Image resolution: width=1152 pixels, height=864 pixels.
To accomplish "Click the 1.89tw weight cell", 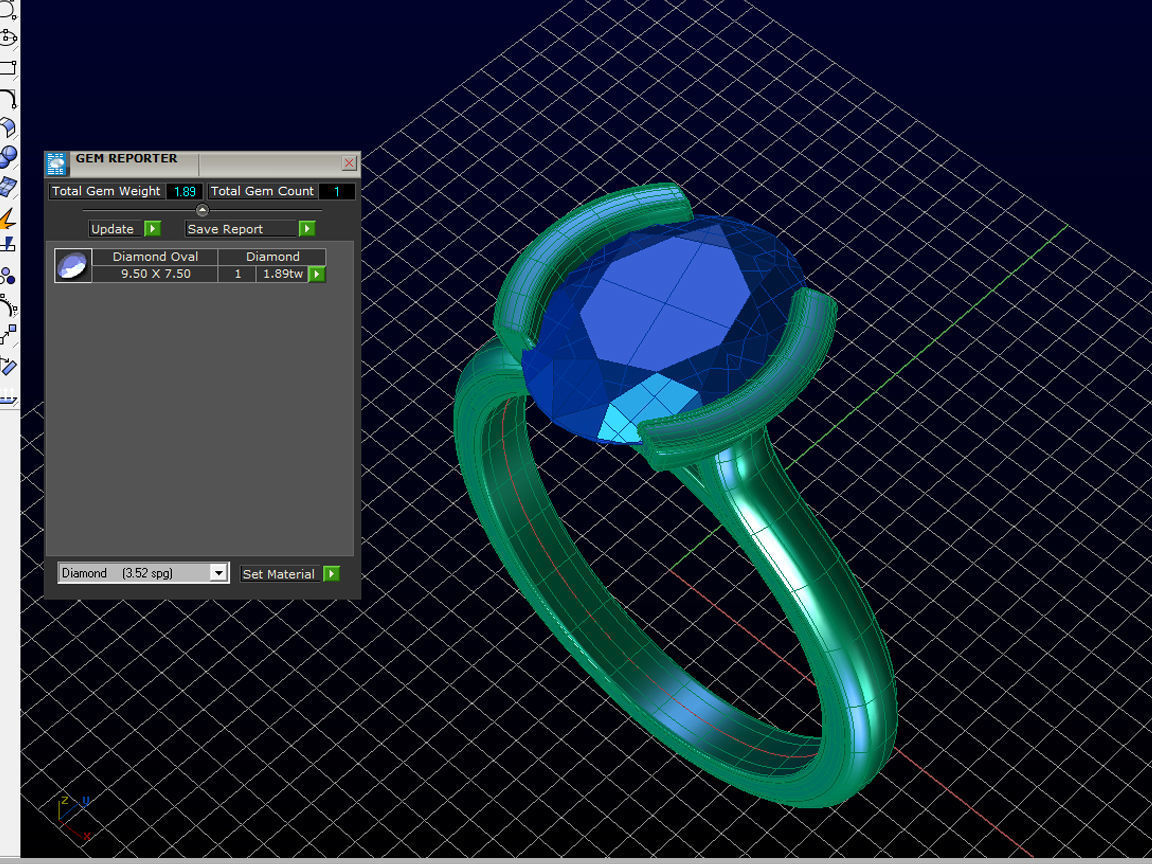I will point(283,273).
